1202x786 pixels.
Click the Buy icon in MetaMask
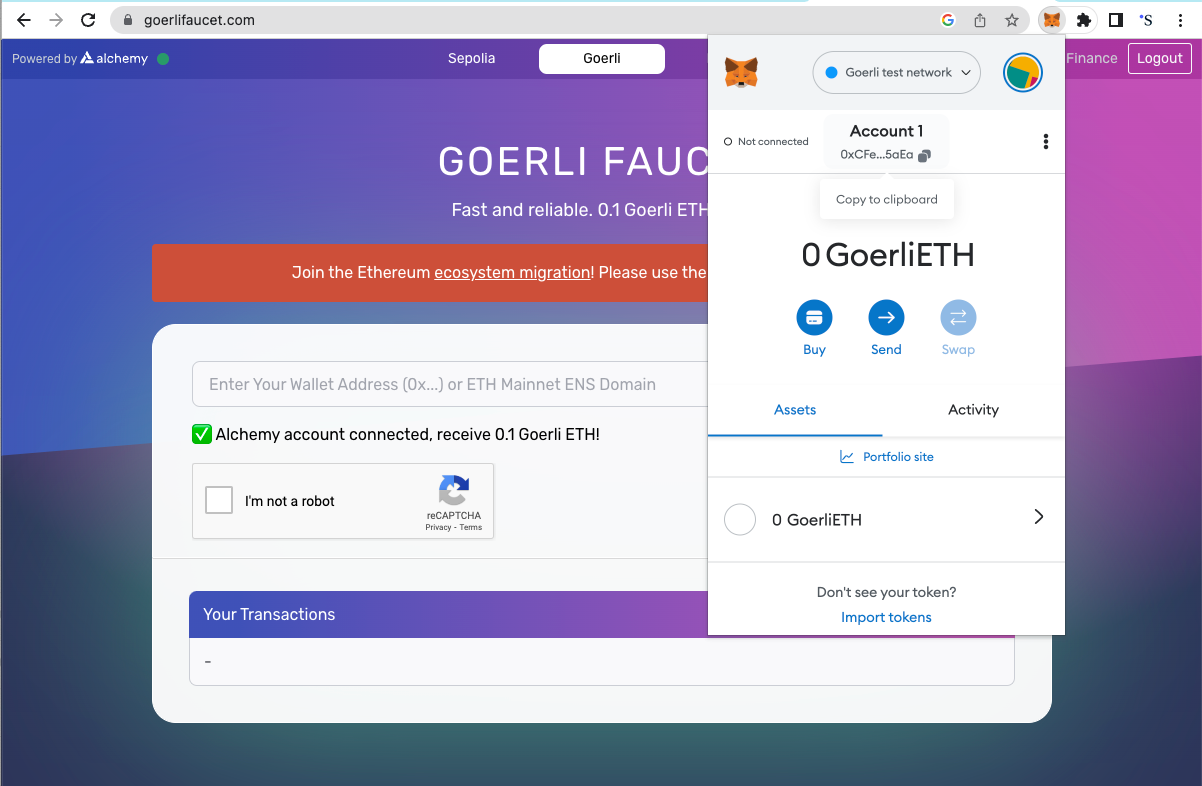click(814, 318)
